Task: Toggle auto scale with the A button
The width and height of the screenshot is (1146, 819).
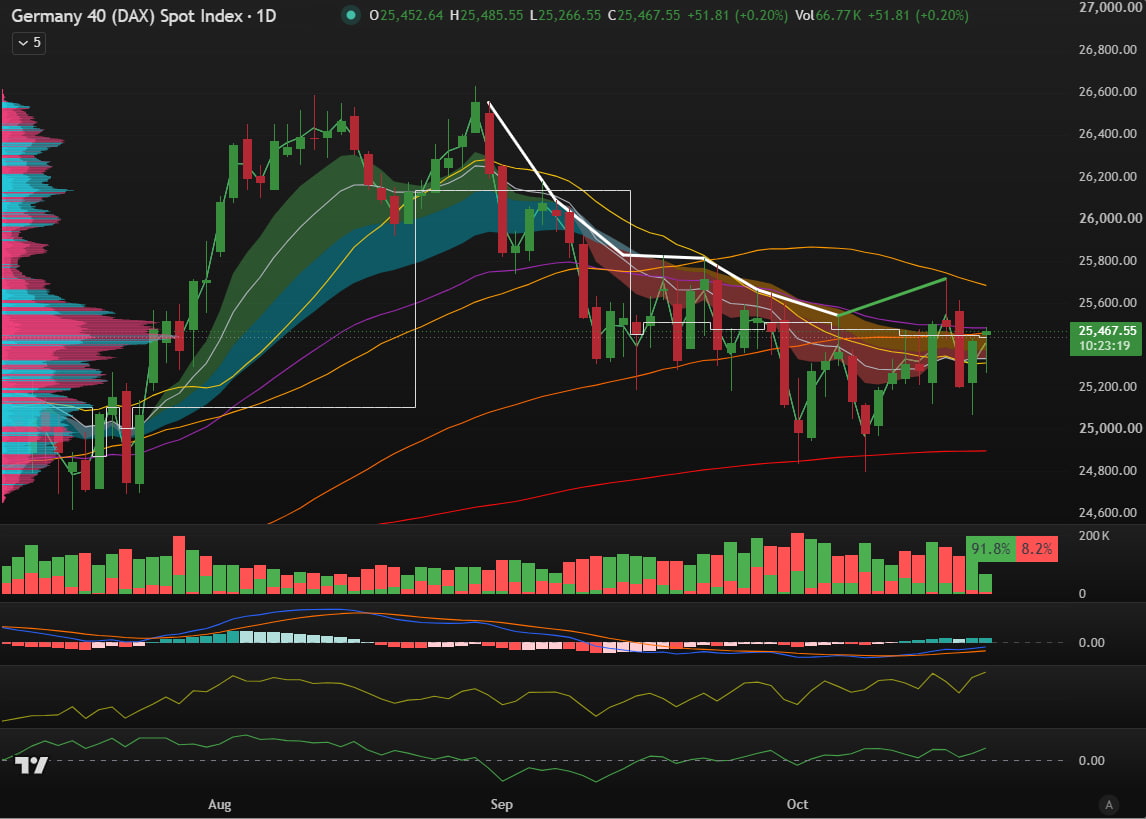Action: [x=1109, y=804]
